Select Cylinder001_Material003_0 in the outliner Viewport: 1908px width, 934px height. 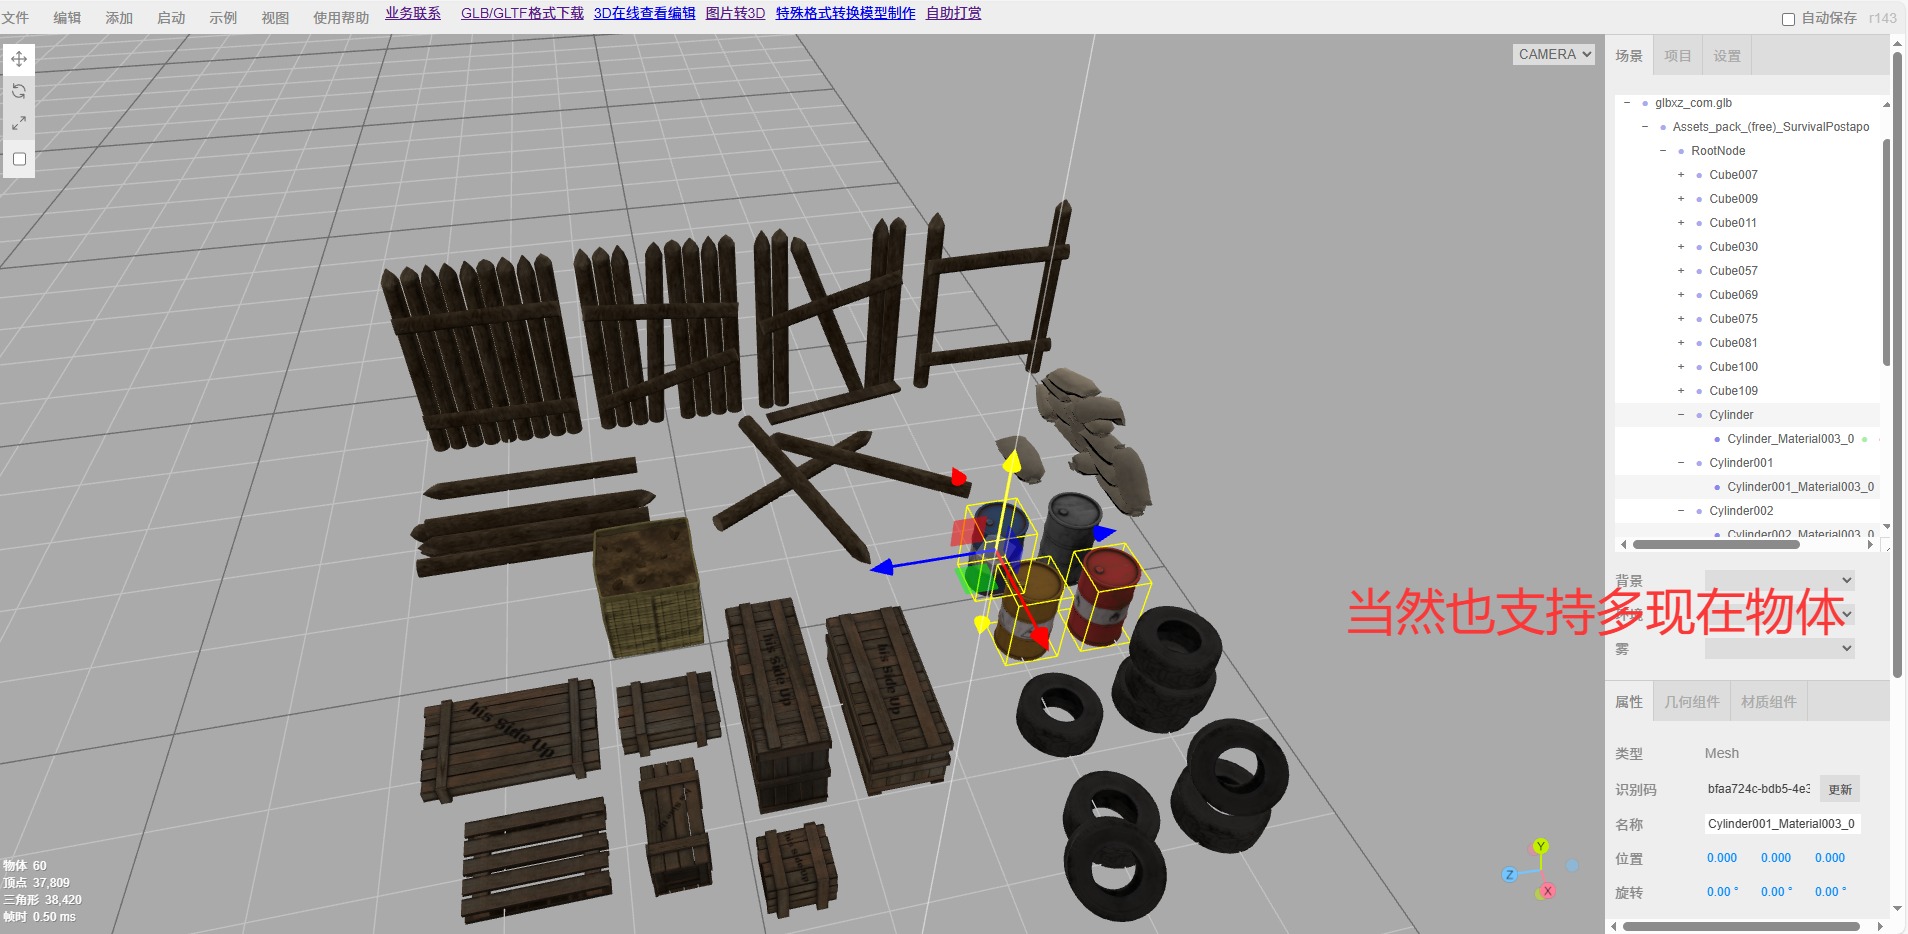pos(1800,487)
